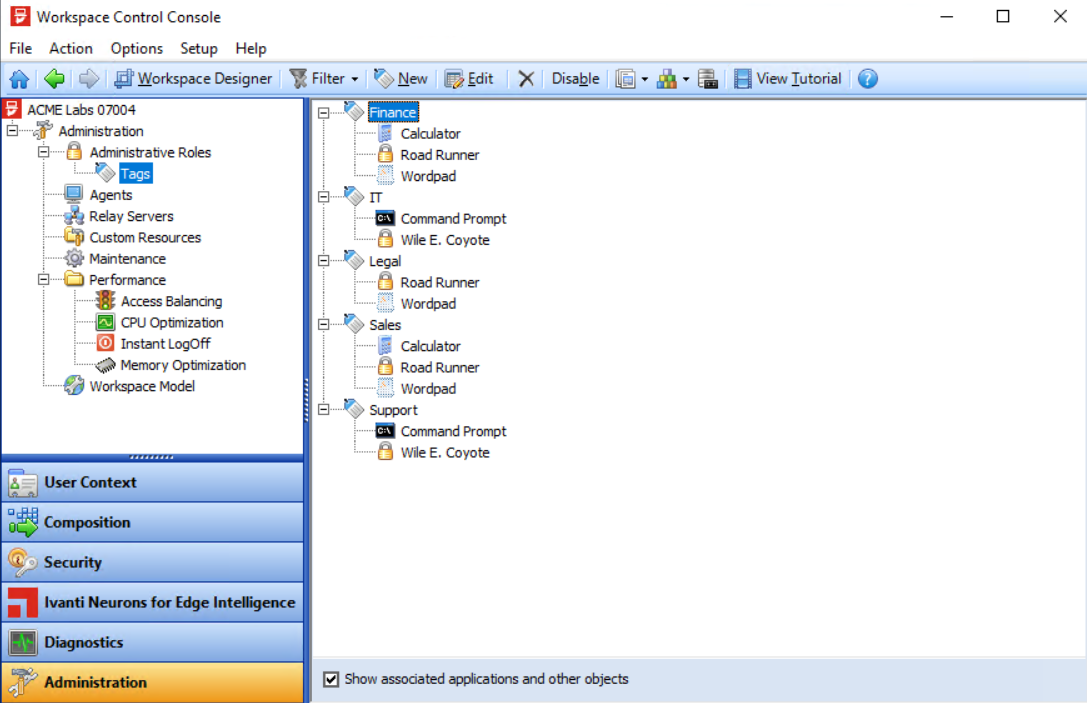Open the Filter dropdown arrow
This screenshot has height=703, width=1087.
[x=355, y=79]
